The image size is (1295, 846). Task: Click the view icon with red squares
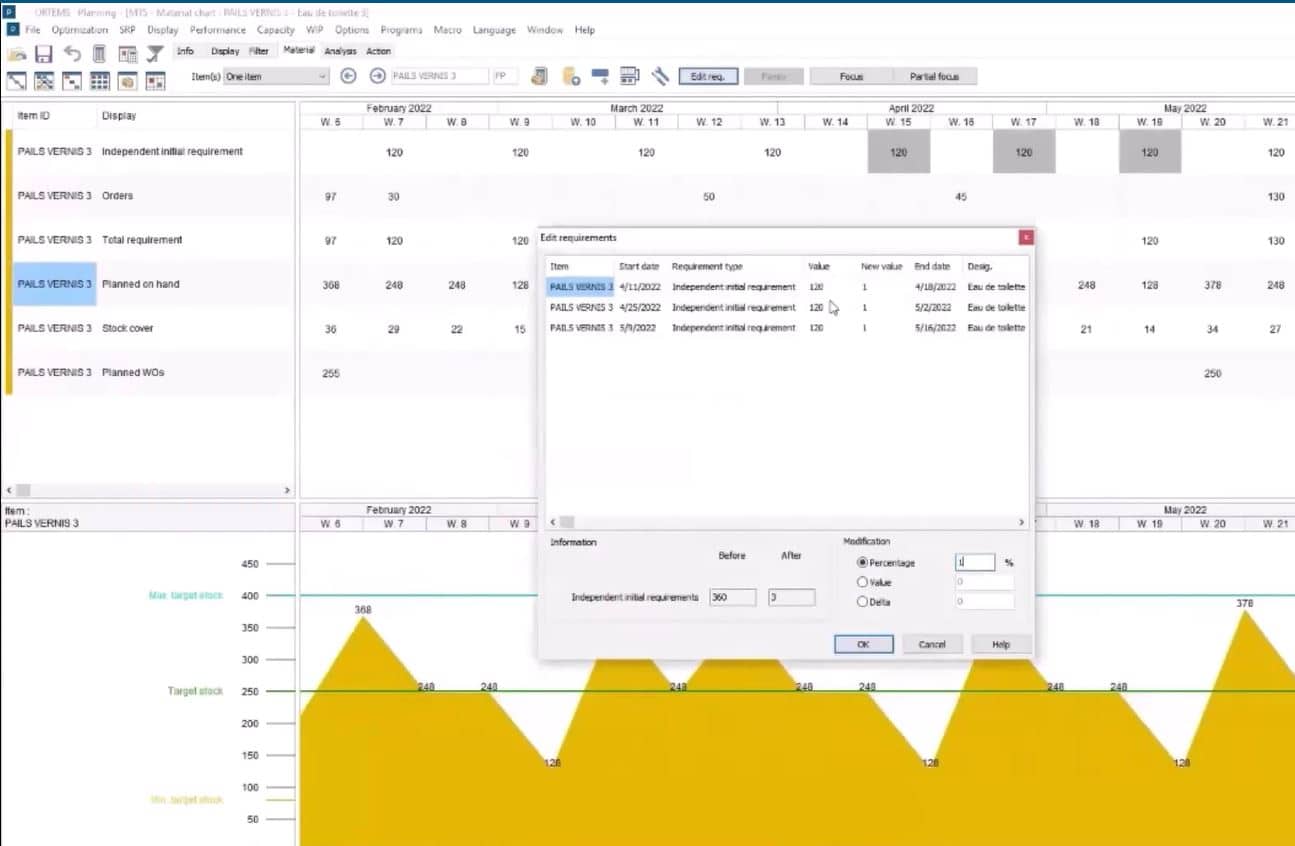point(155,80)
